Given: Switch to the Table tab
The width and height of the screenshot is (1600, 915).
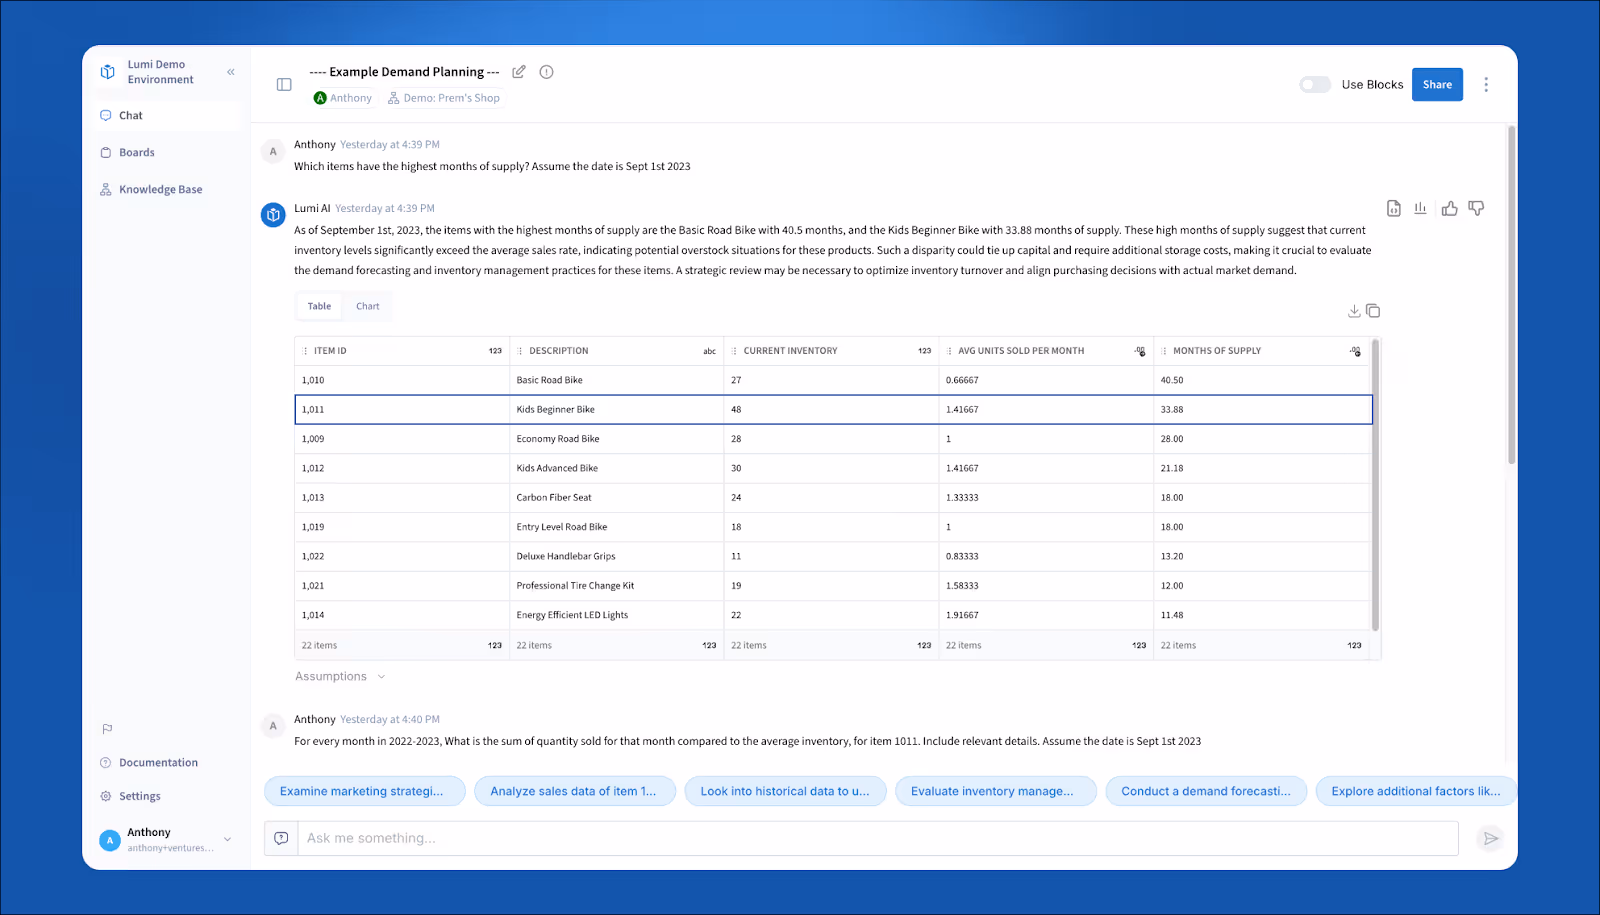Looking at the screenshot, I should 319,306.
